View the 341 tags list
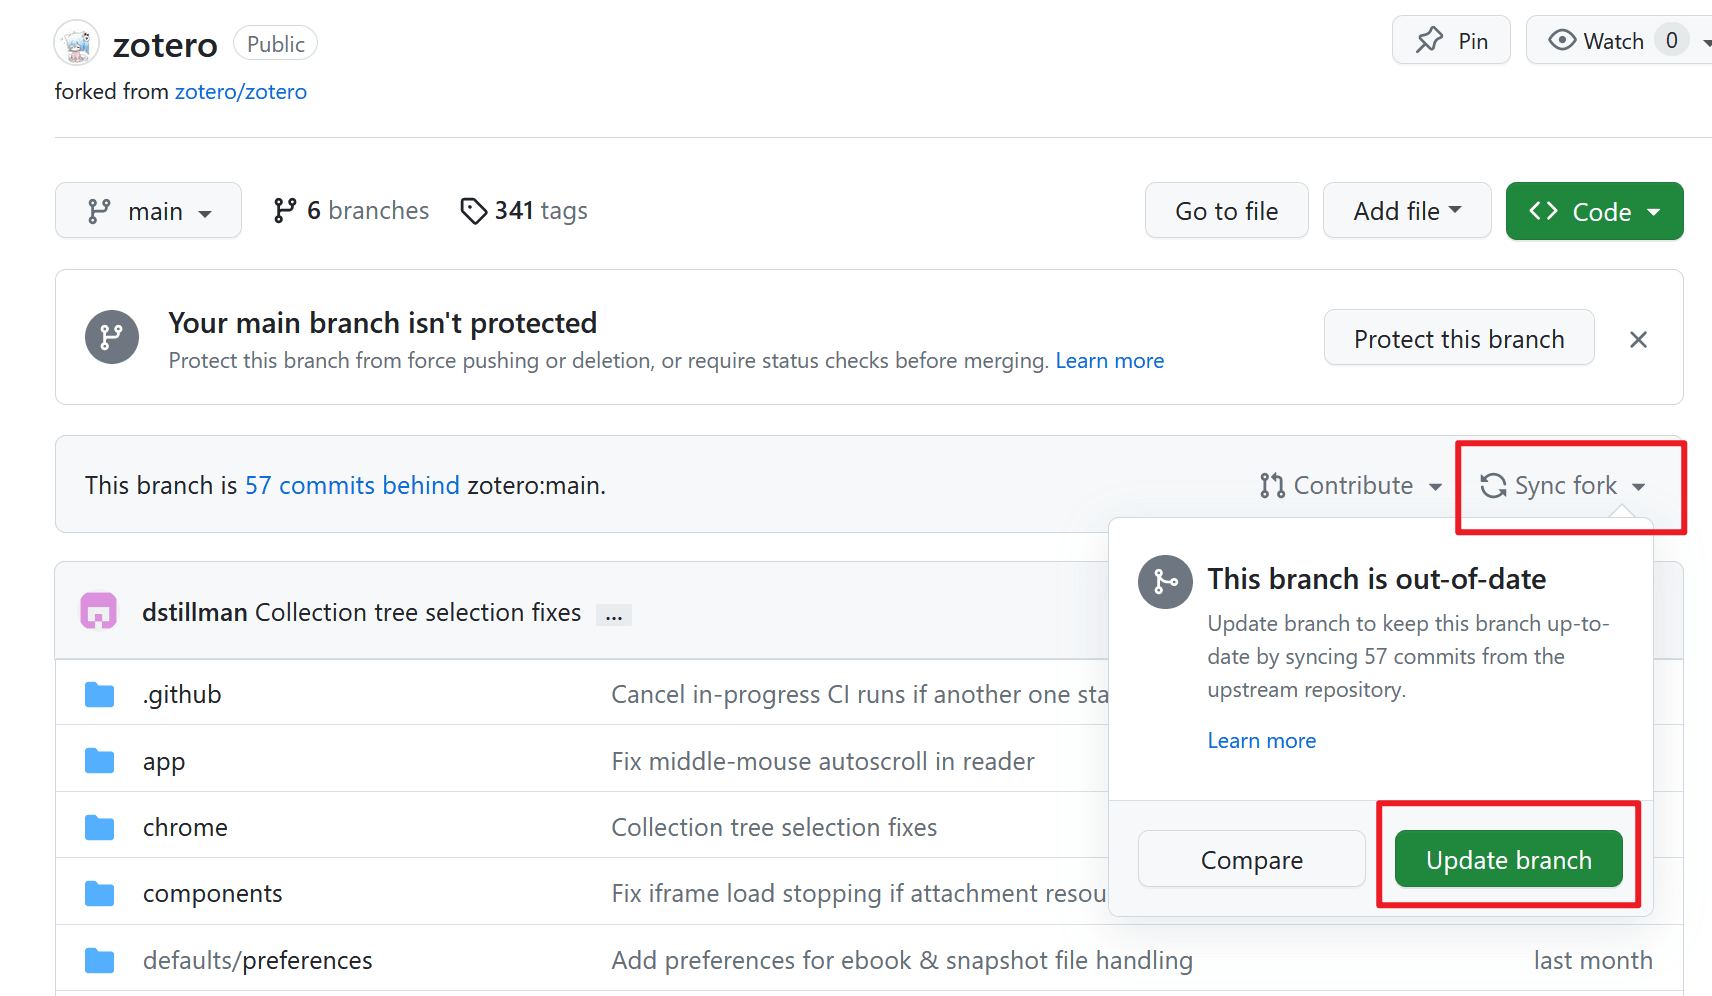The height and width of the screenshot is (996, 1712). tap(524, 211)
